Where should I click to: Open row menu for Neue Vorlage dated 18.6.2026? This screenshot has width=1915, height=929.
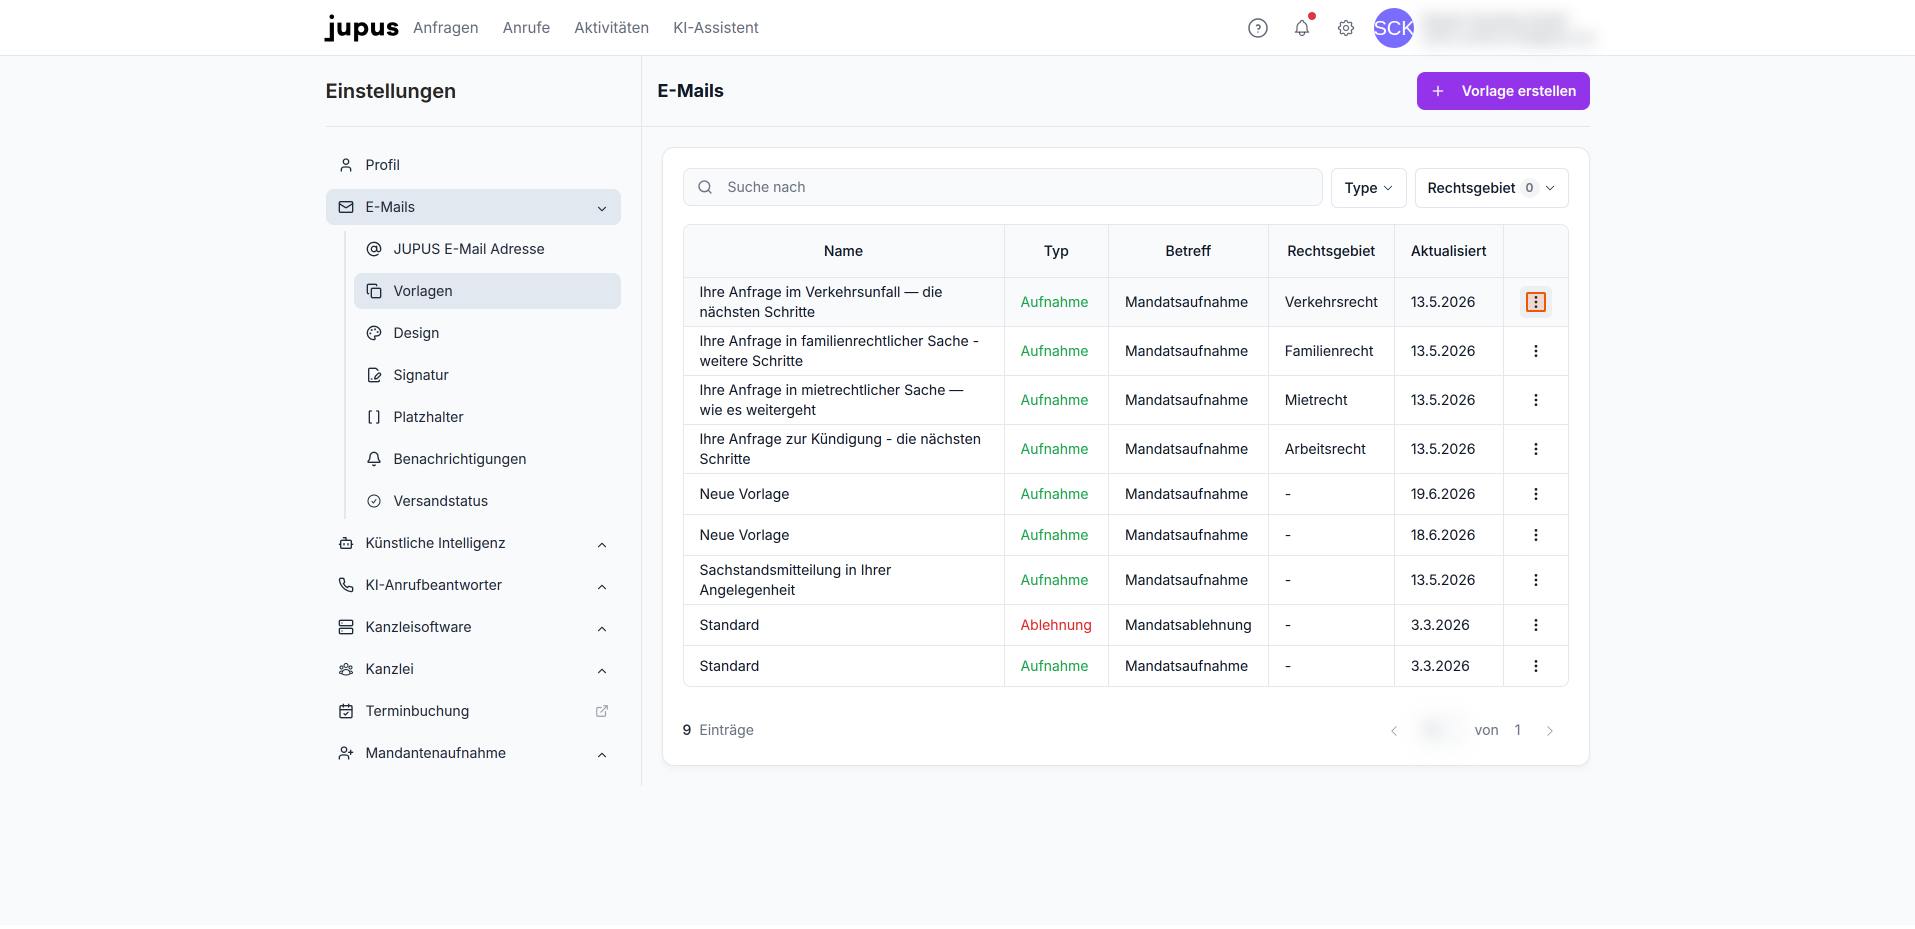coord(1536,535)
